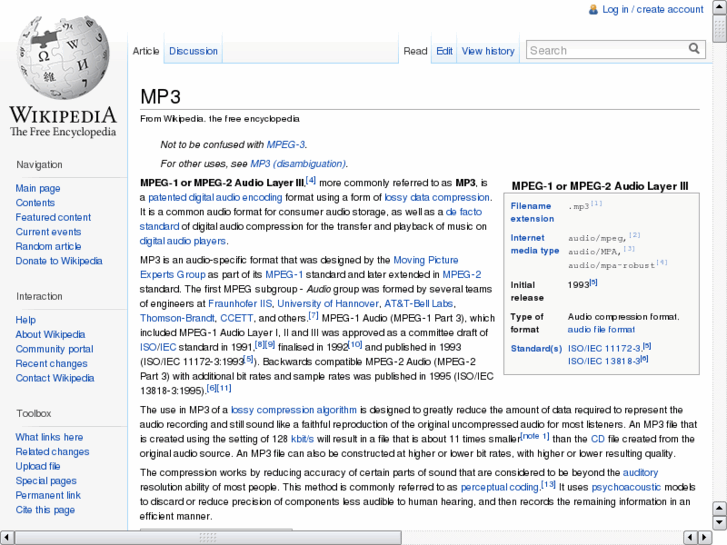Click What links here in Toolbox
This screenshot has width=727, height=545.
[49, 437]
